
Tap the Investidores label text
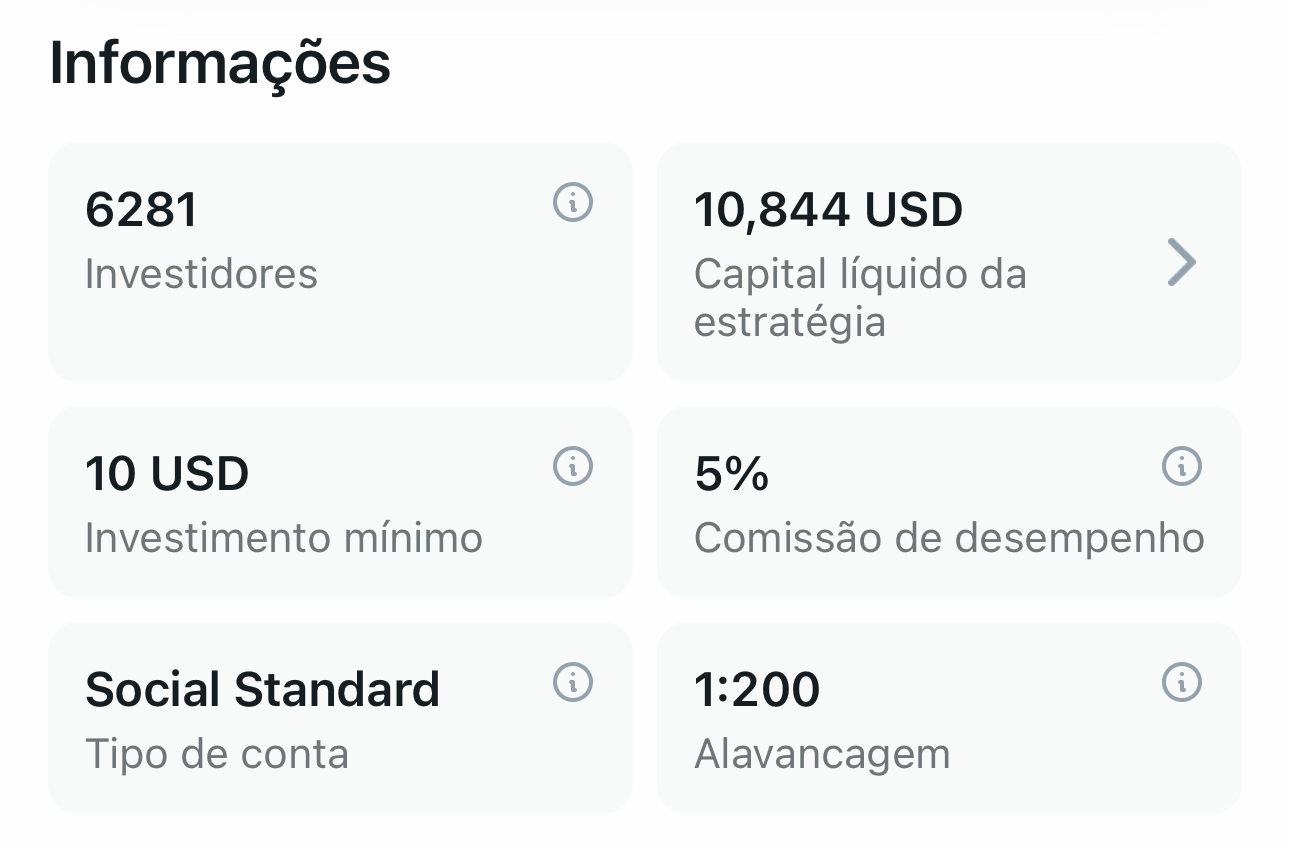tap(201, 274)
